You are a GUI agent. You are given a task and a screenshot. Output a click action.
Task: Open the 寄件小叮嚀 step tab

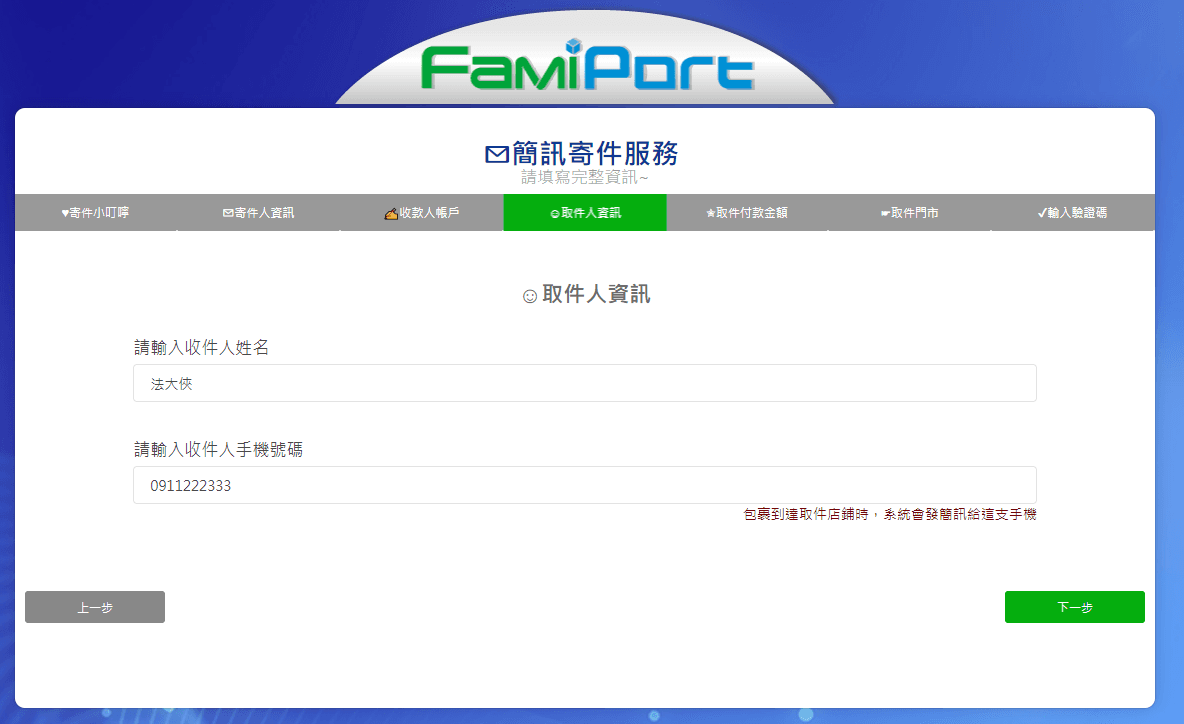click(x=96, y=213)
